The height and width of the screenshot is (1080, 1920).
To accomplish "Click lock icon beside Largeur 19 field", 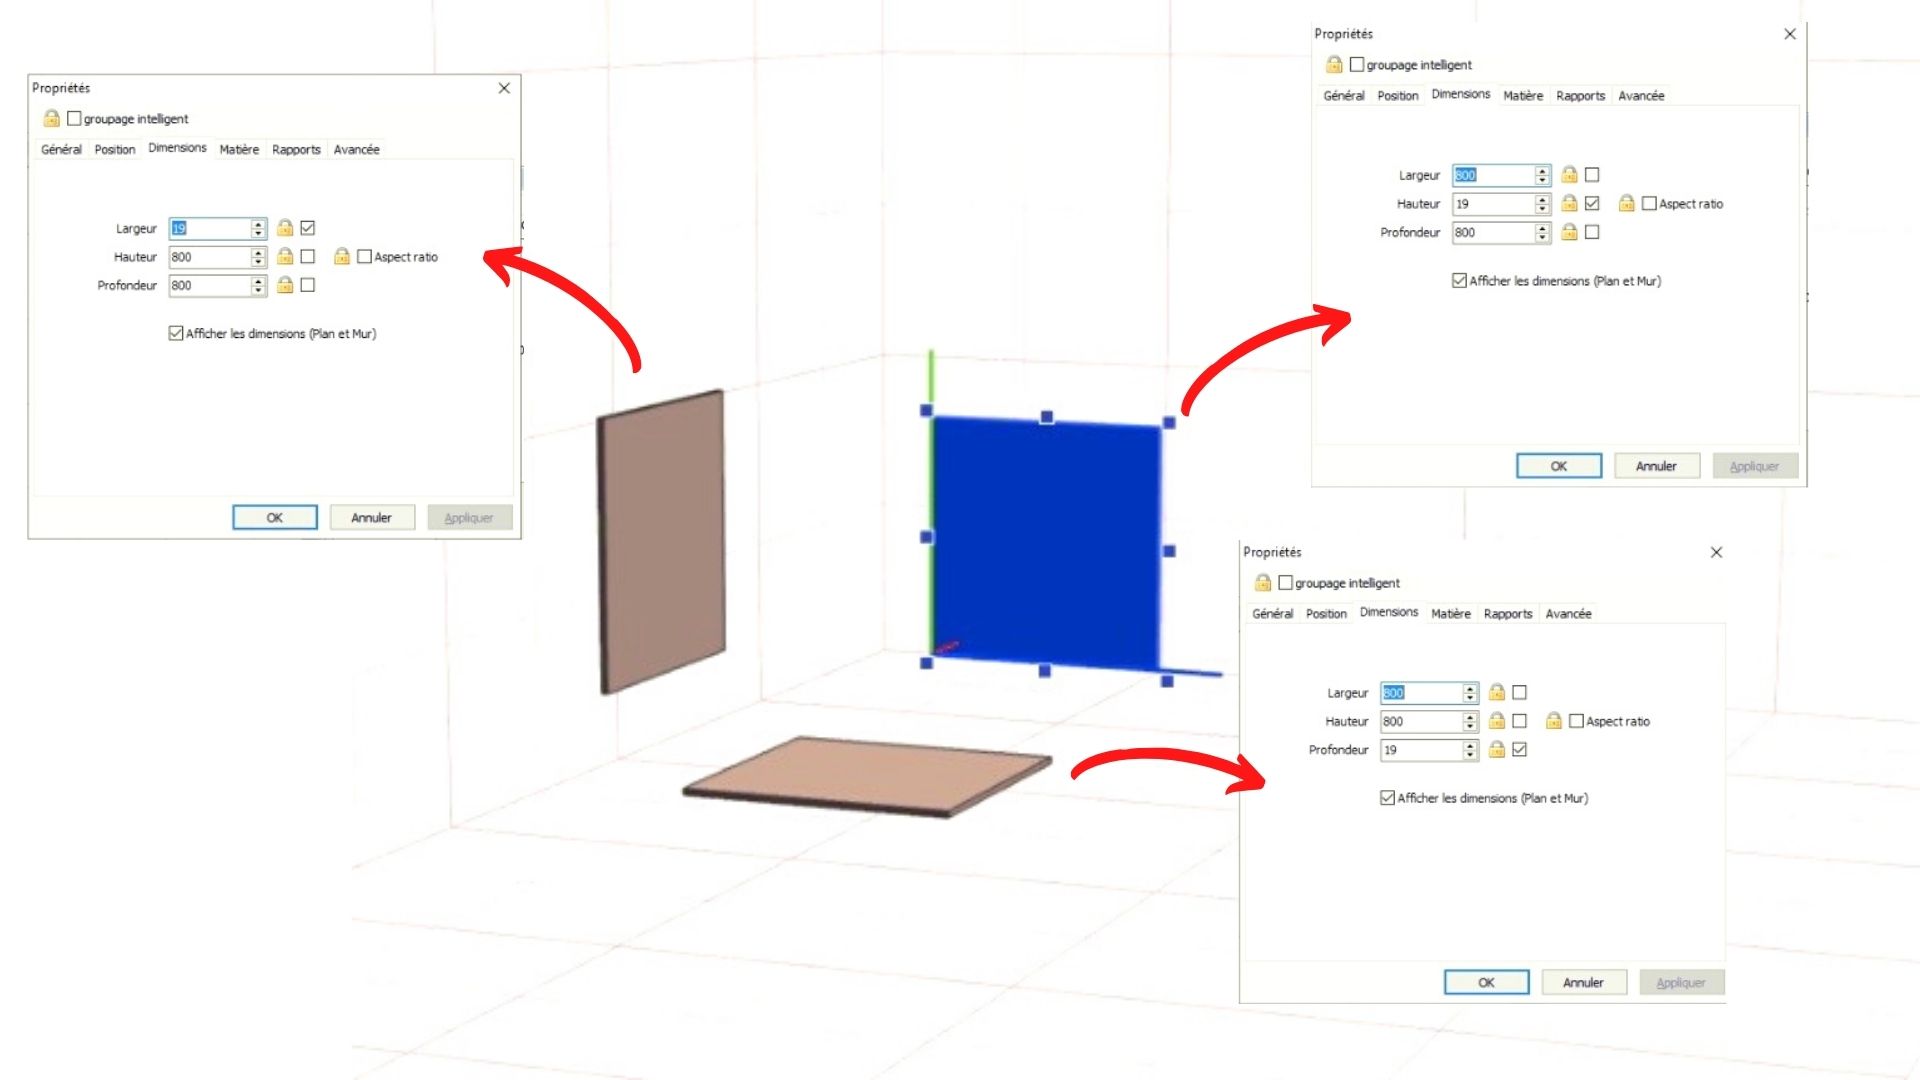I will click(285, 228).
